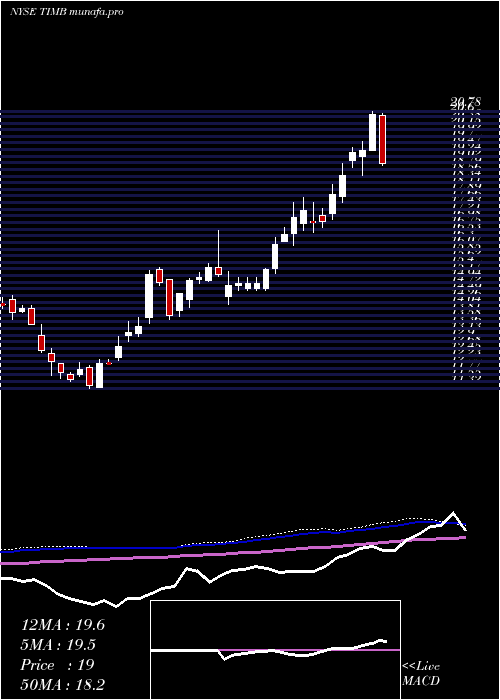Image resolution: width=500 pixels, height=700 pixels.
Task: Click the NYSE TIMB munafa.pro title text
Action: 67,12
